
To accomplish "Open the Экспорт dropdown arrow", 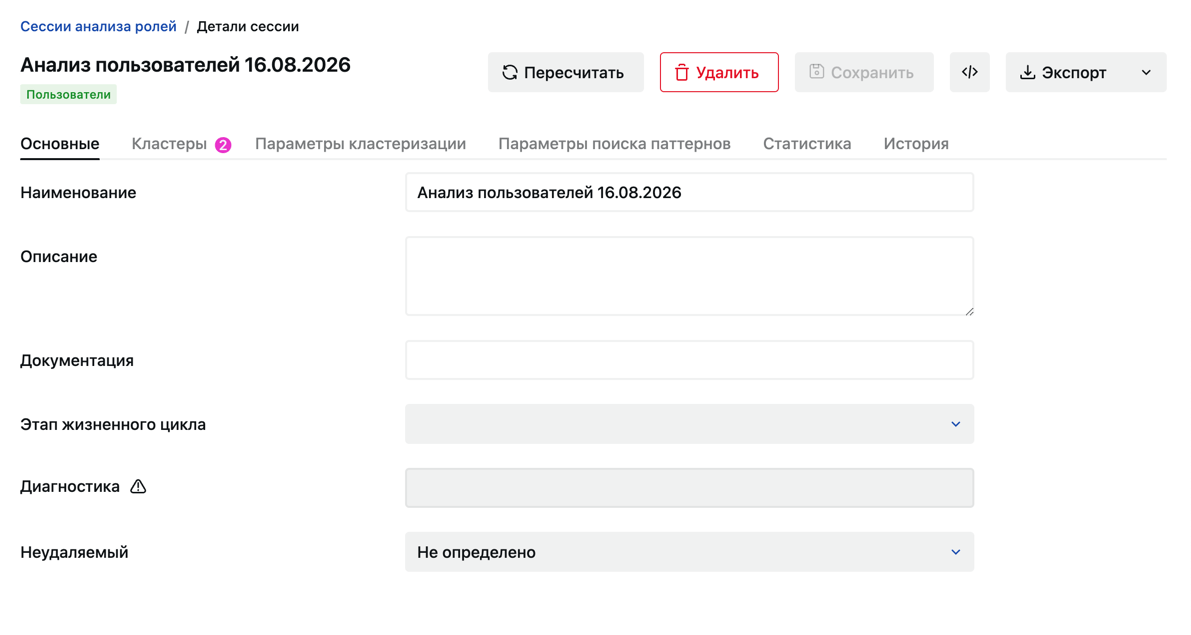I will click(x=1146, y=72).
